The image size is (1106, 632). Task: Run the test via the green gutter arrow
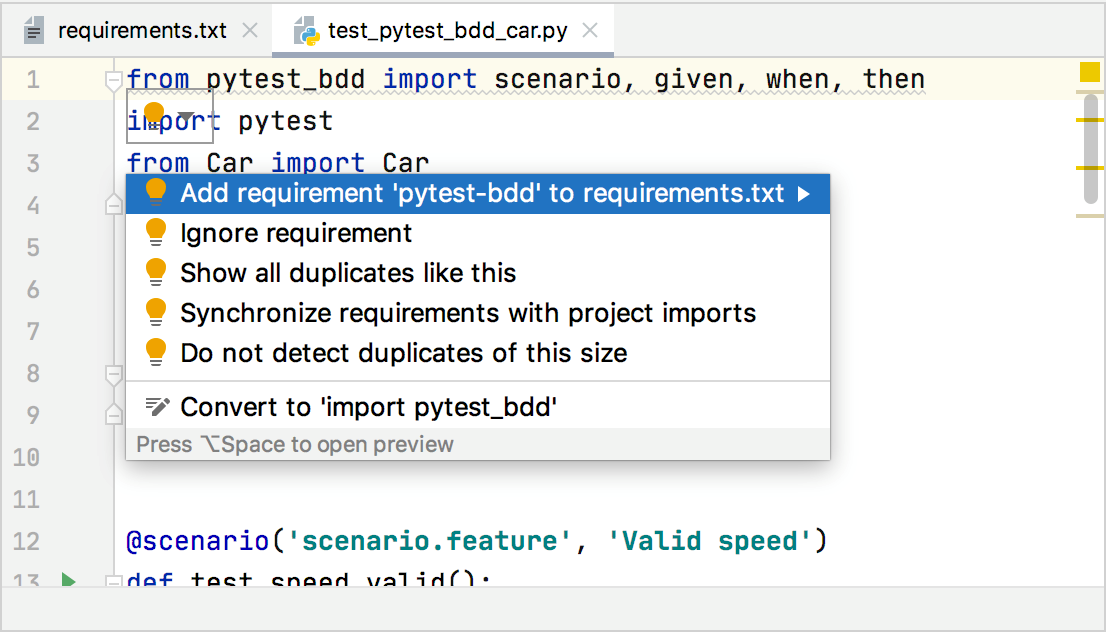(x=66, y=578)
